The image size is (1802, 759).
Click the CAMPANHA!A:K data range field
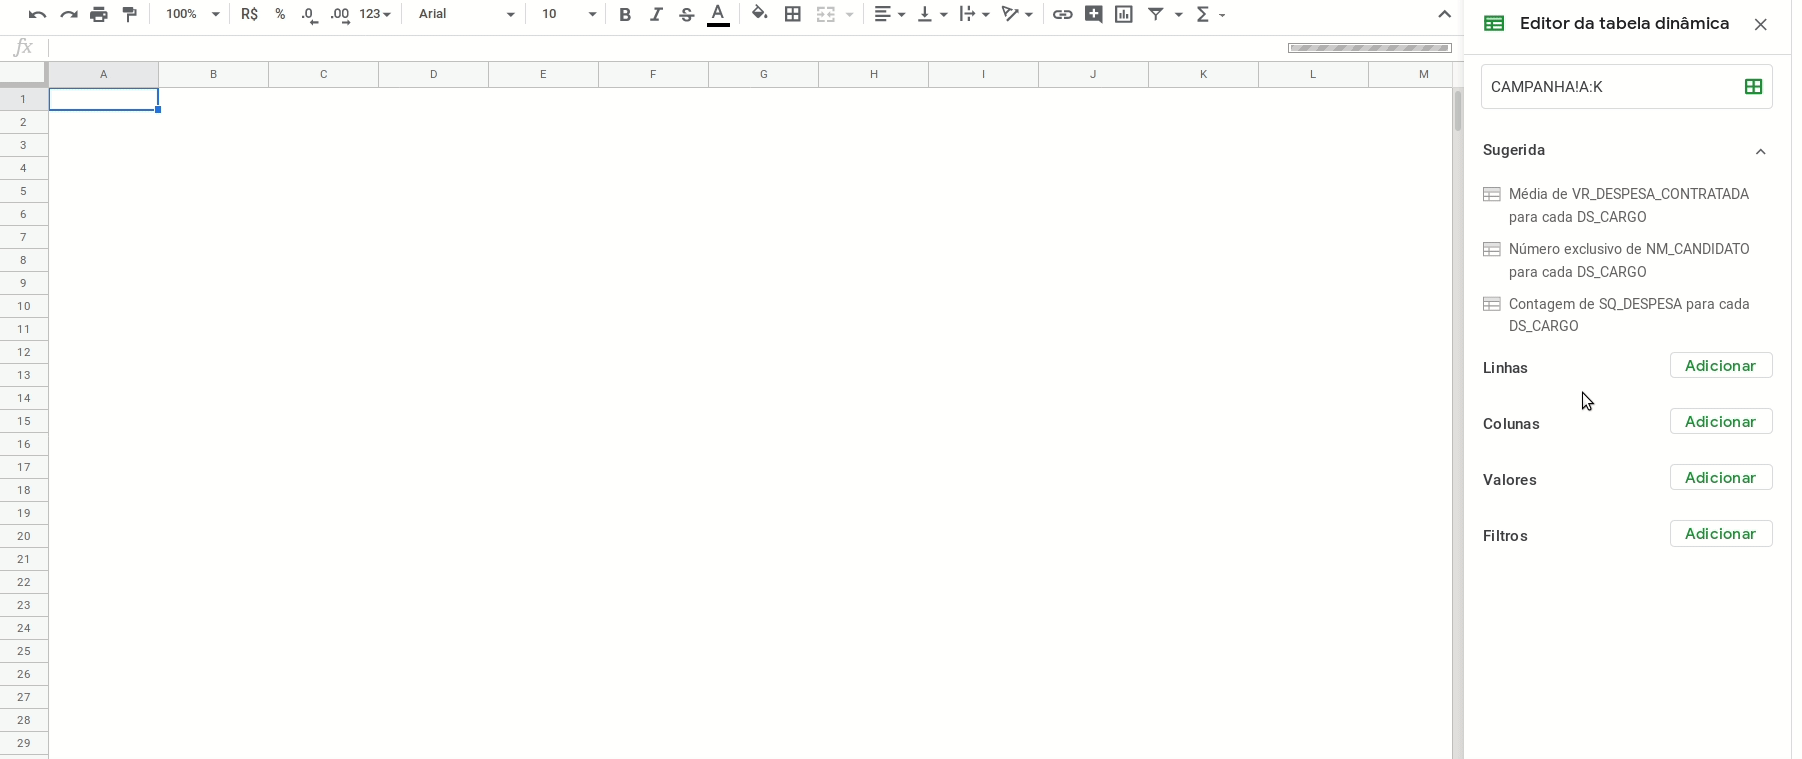click(1610, 87)
